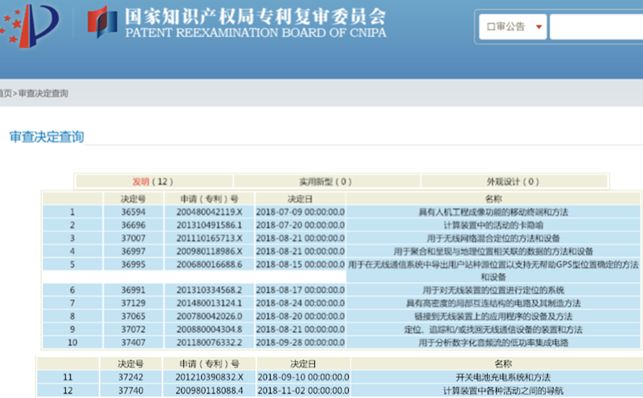Click application number 200880004304.8
This screenshot has height=398, width=643.
209,330
